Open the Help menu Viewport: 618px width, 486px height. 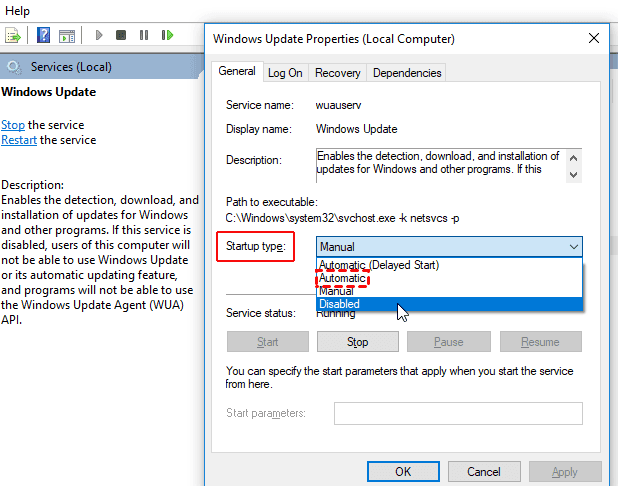coord(17,11)
